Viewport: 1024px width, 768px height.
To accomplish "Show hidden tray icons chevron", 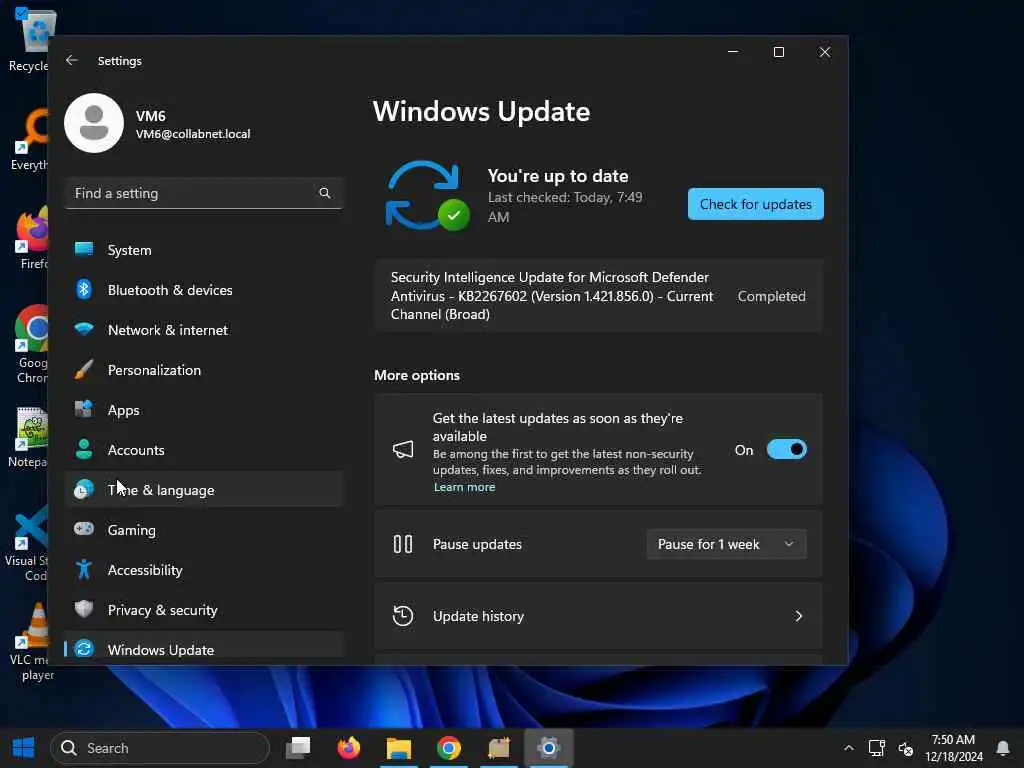I will pyautogui.click(x=848, y=748).
